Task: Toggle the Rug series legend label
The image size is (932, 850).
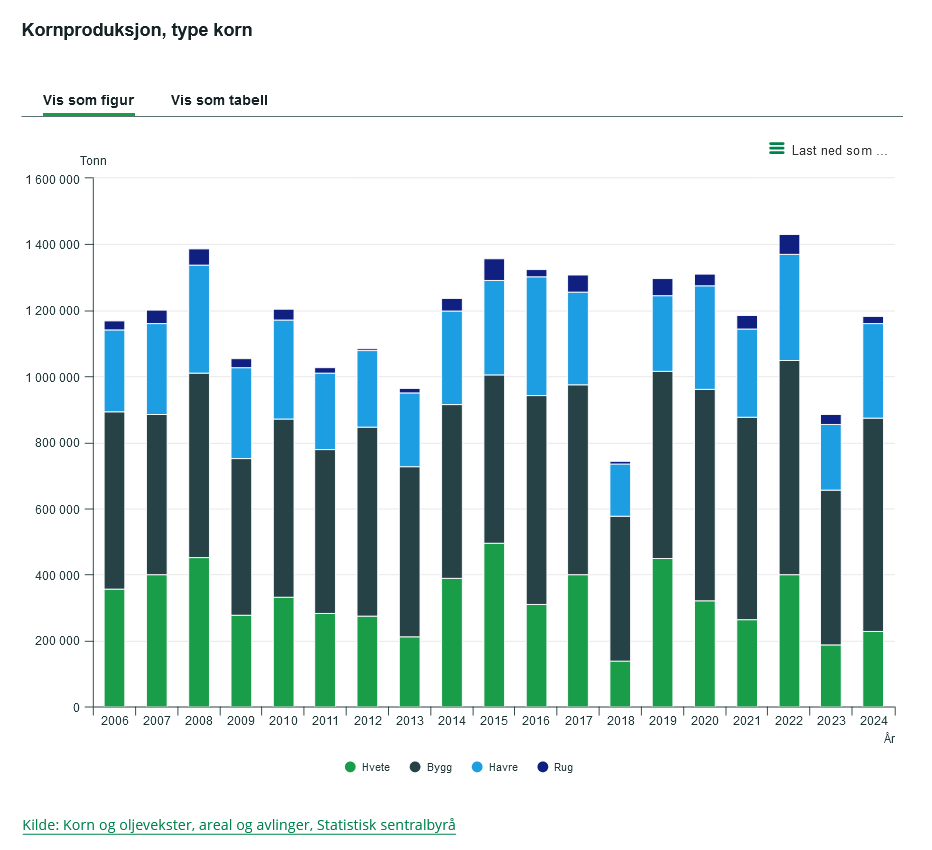Action: (563, 767)
